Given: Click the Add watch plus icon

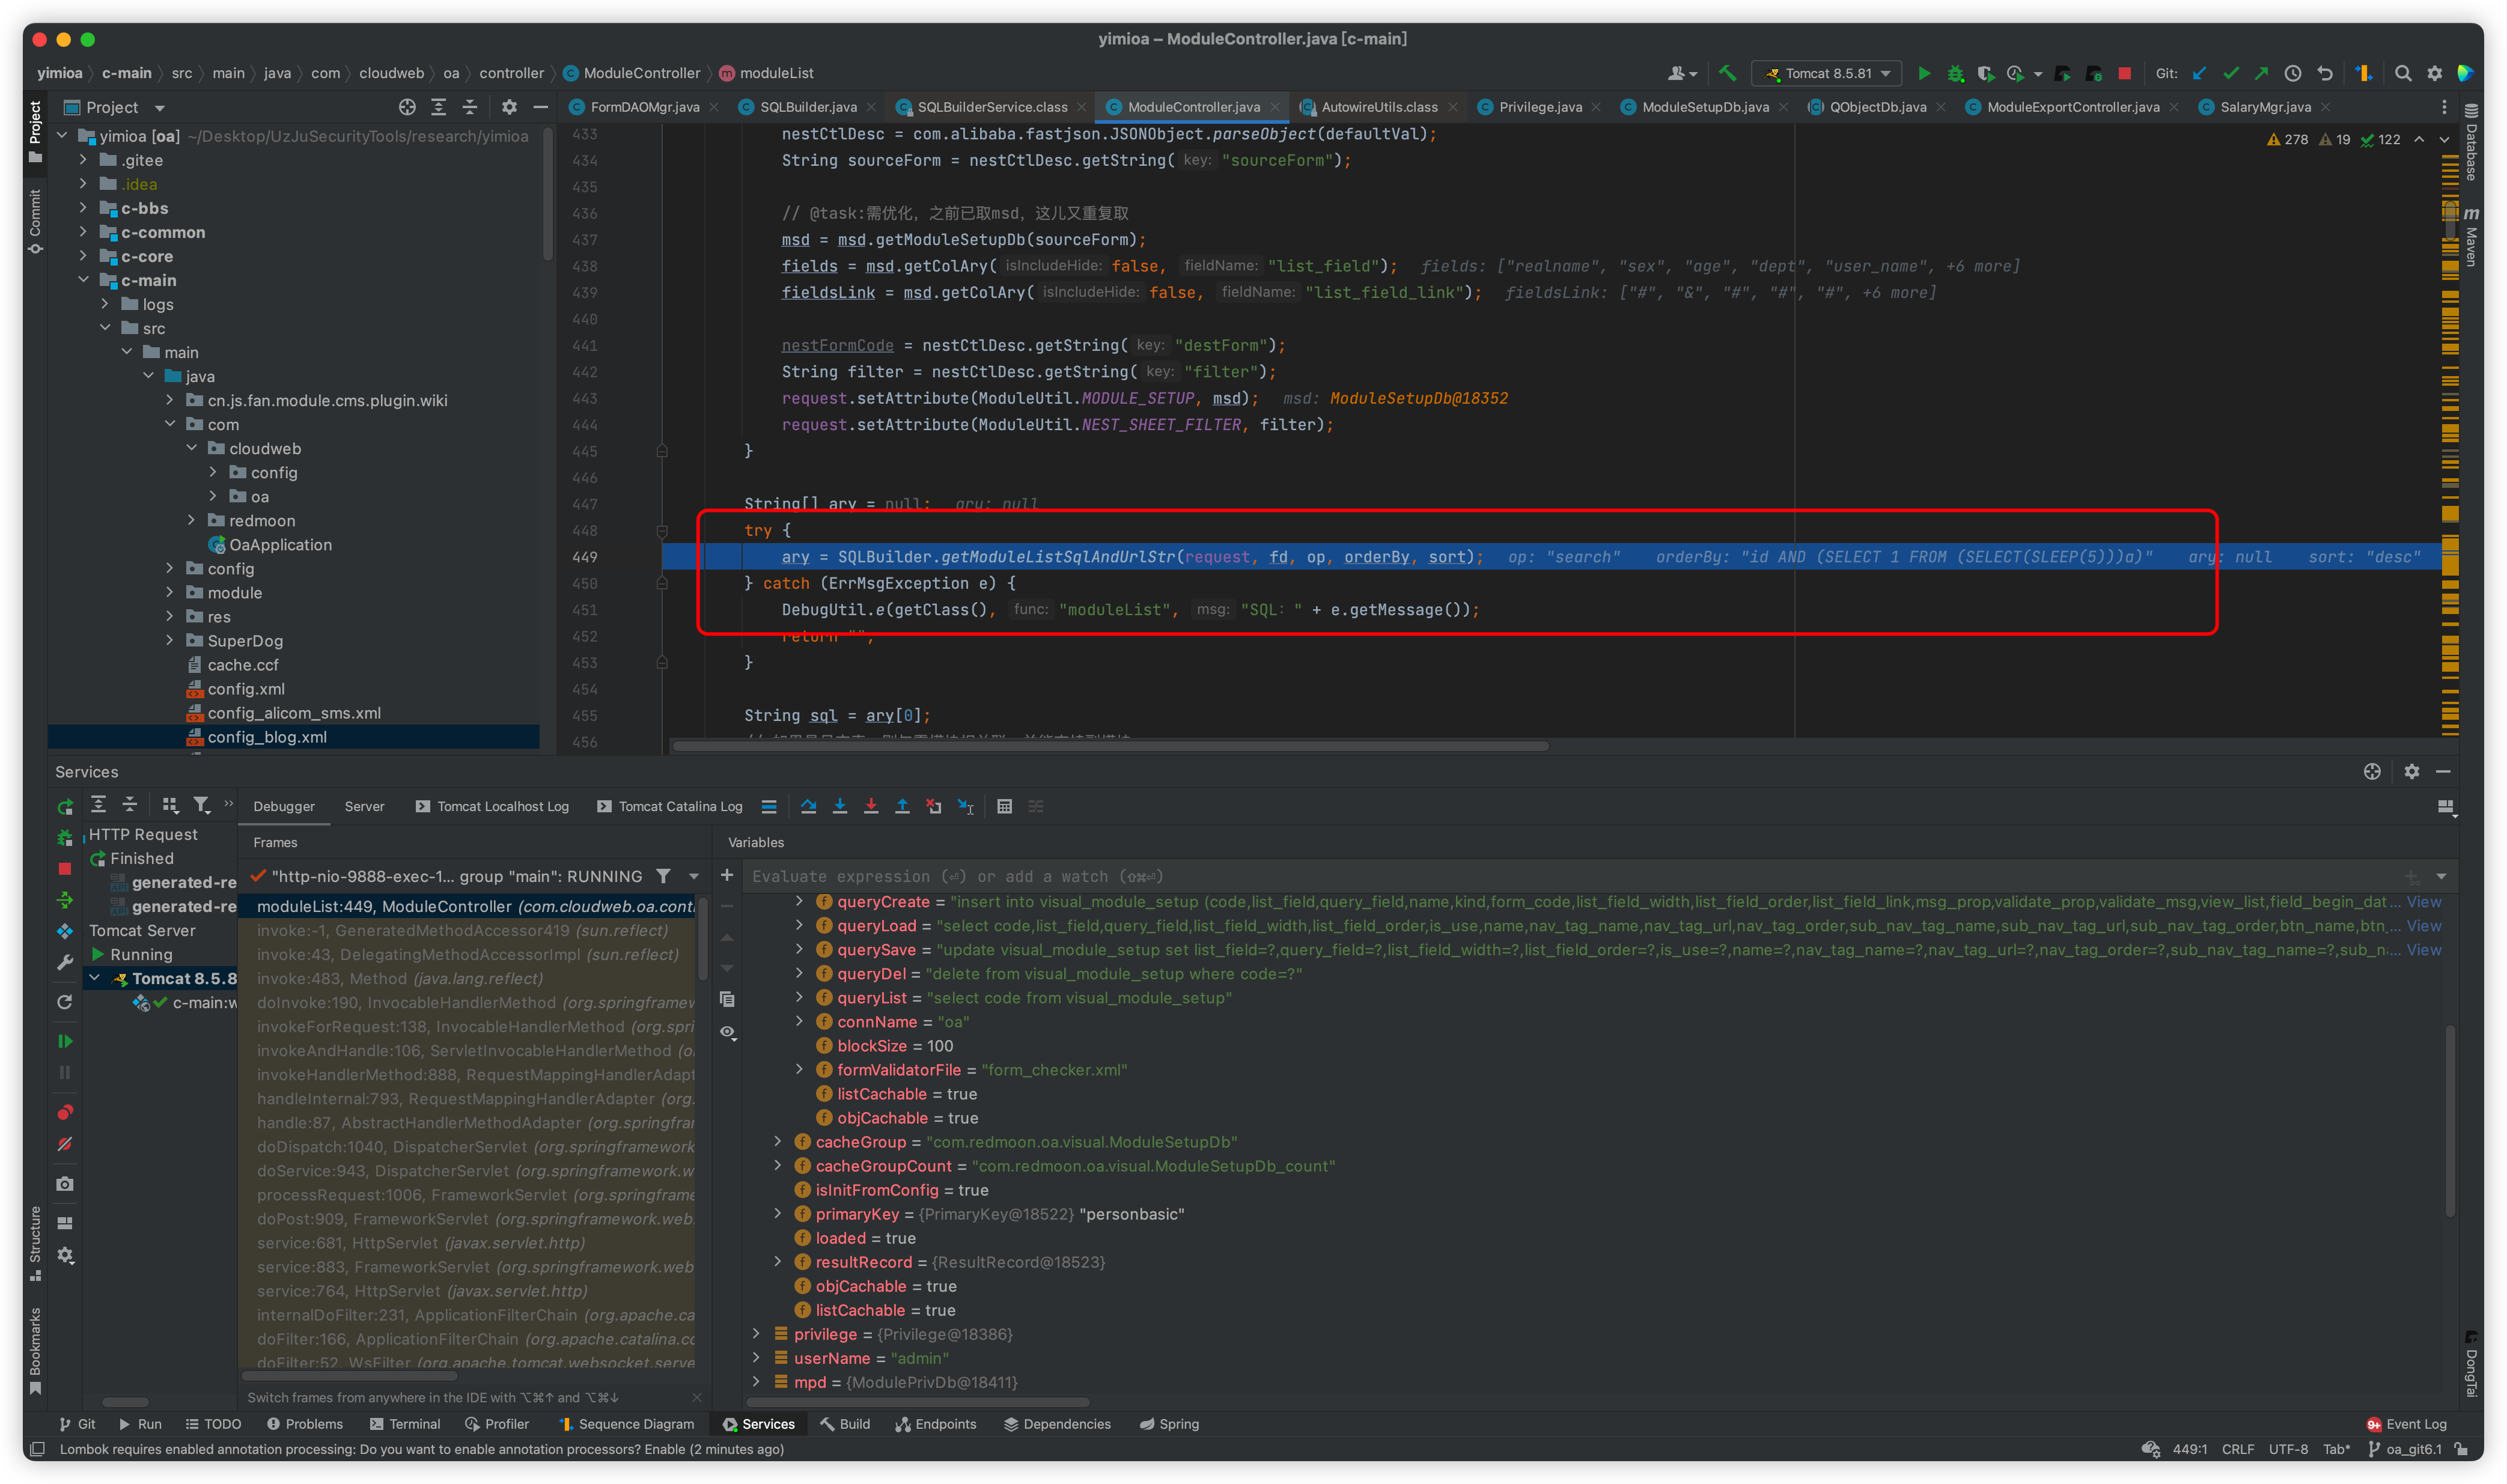Looking at the screenshot, I should pos(727,876).
